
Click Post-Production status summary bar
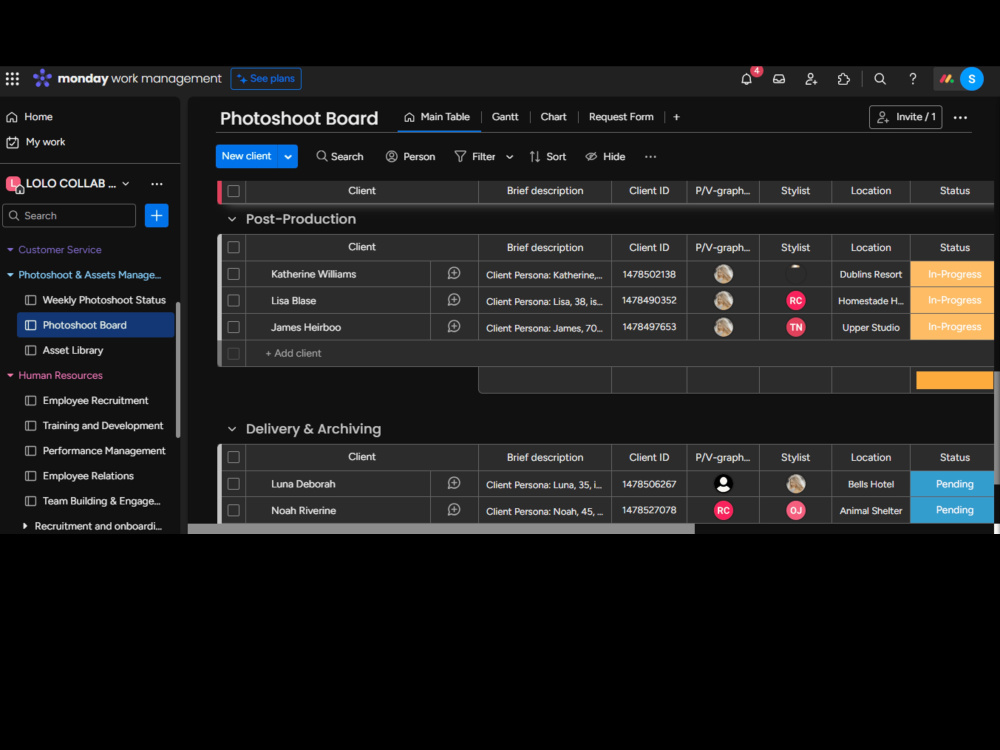[954, 380]
